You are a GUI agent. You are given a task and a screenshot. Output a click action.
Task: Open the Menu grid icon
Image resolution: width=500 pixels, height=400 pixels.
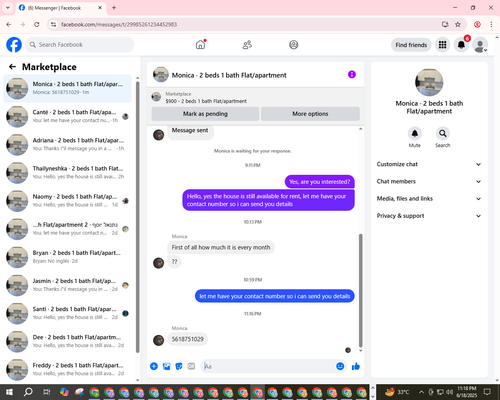coord(442,45)
